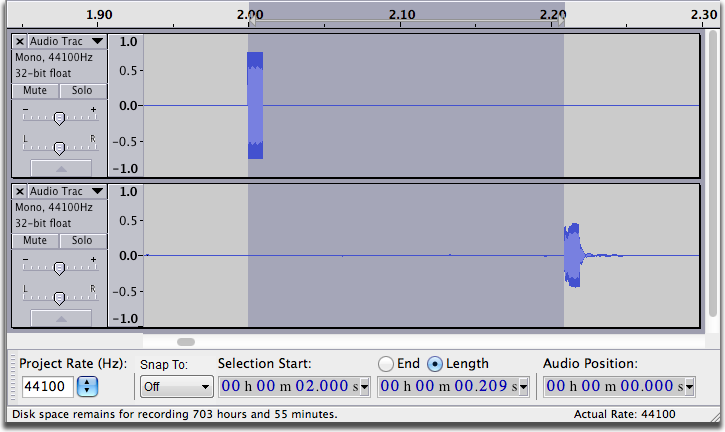
Task: Click the Project Rate input field
Action: pos(45,386)
